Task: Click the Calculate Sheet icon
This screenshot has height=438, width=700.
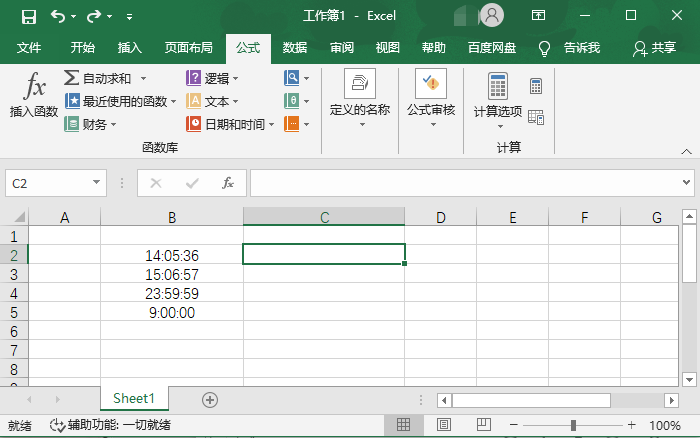Action: [536, 117]
